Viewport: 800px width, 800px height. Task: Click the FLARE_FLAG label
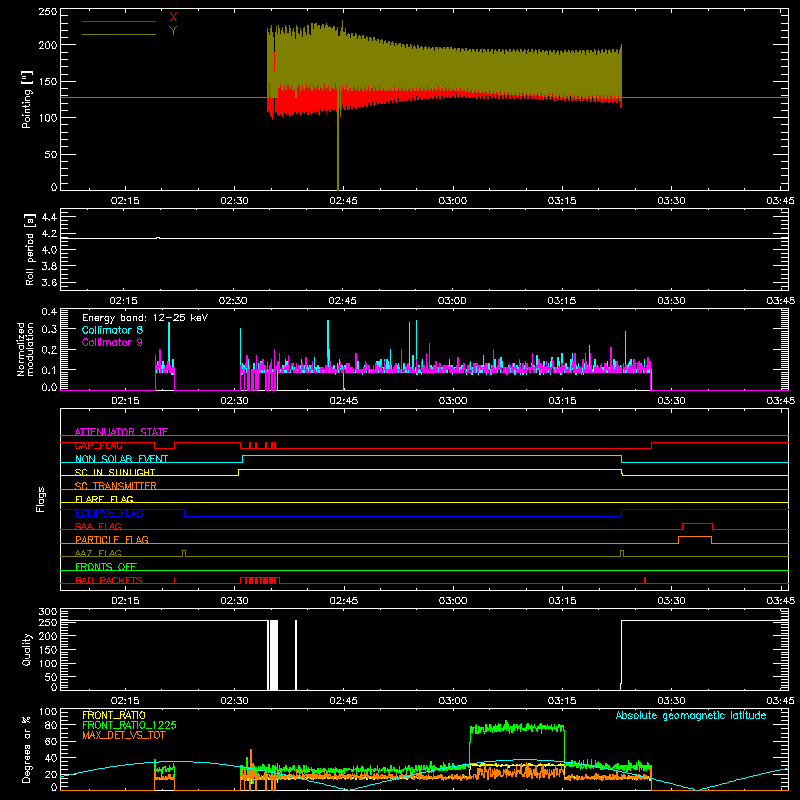[x=104, y=499]
